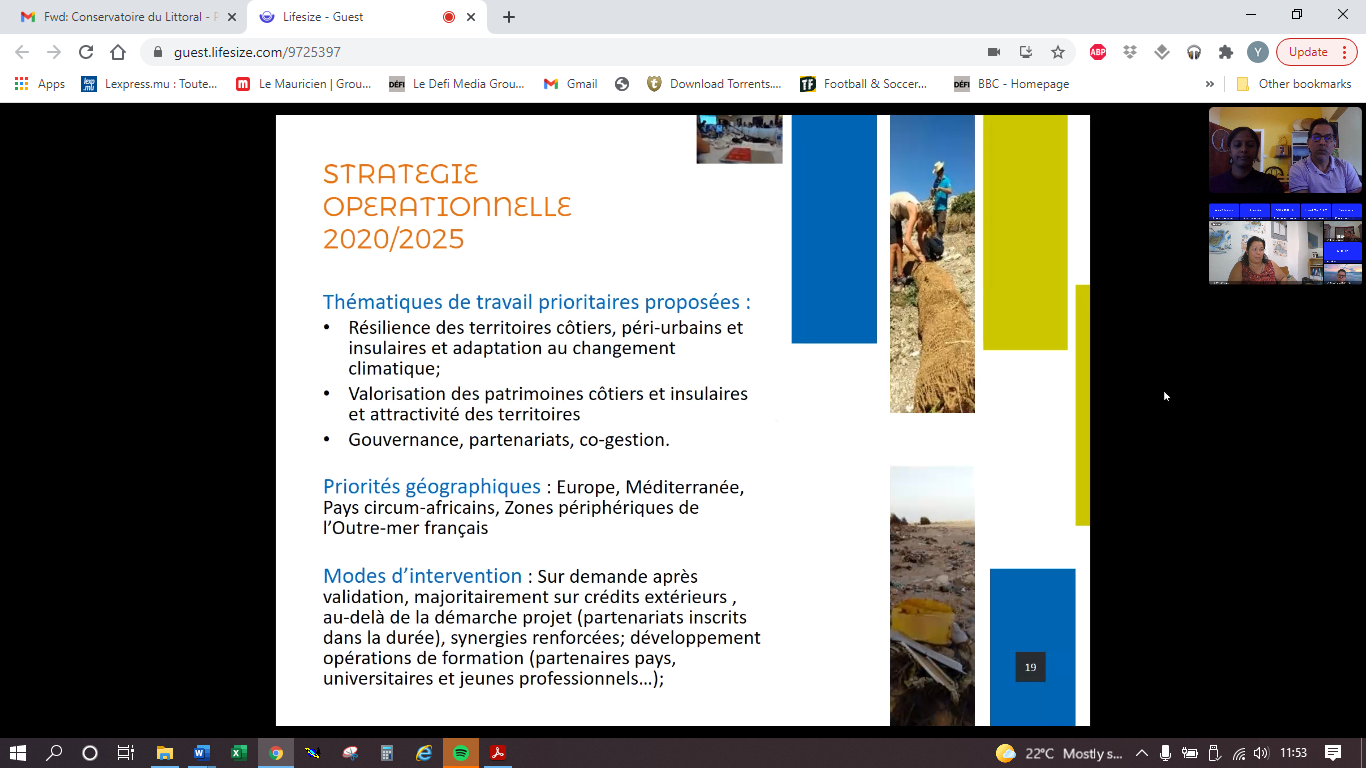Image resolution: width=1366 pixels, height=768 pixels.
Task: Click the headphones extension icon
Action: (1193, 52)
